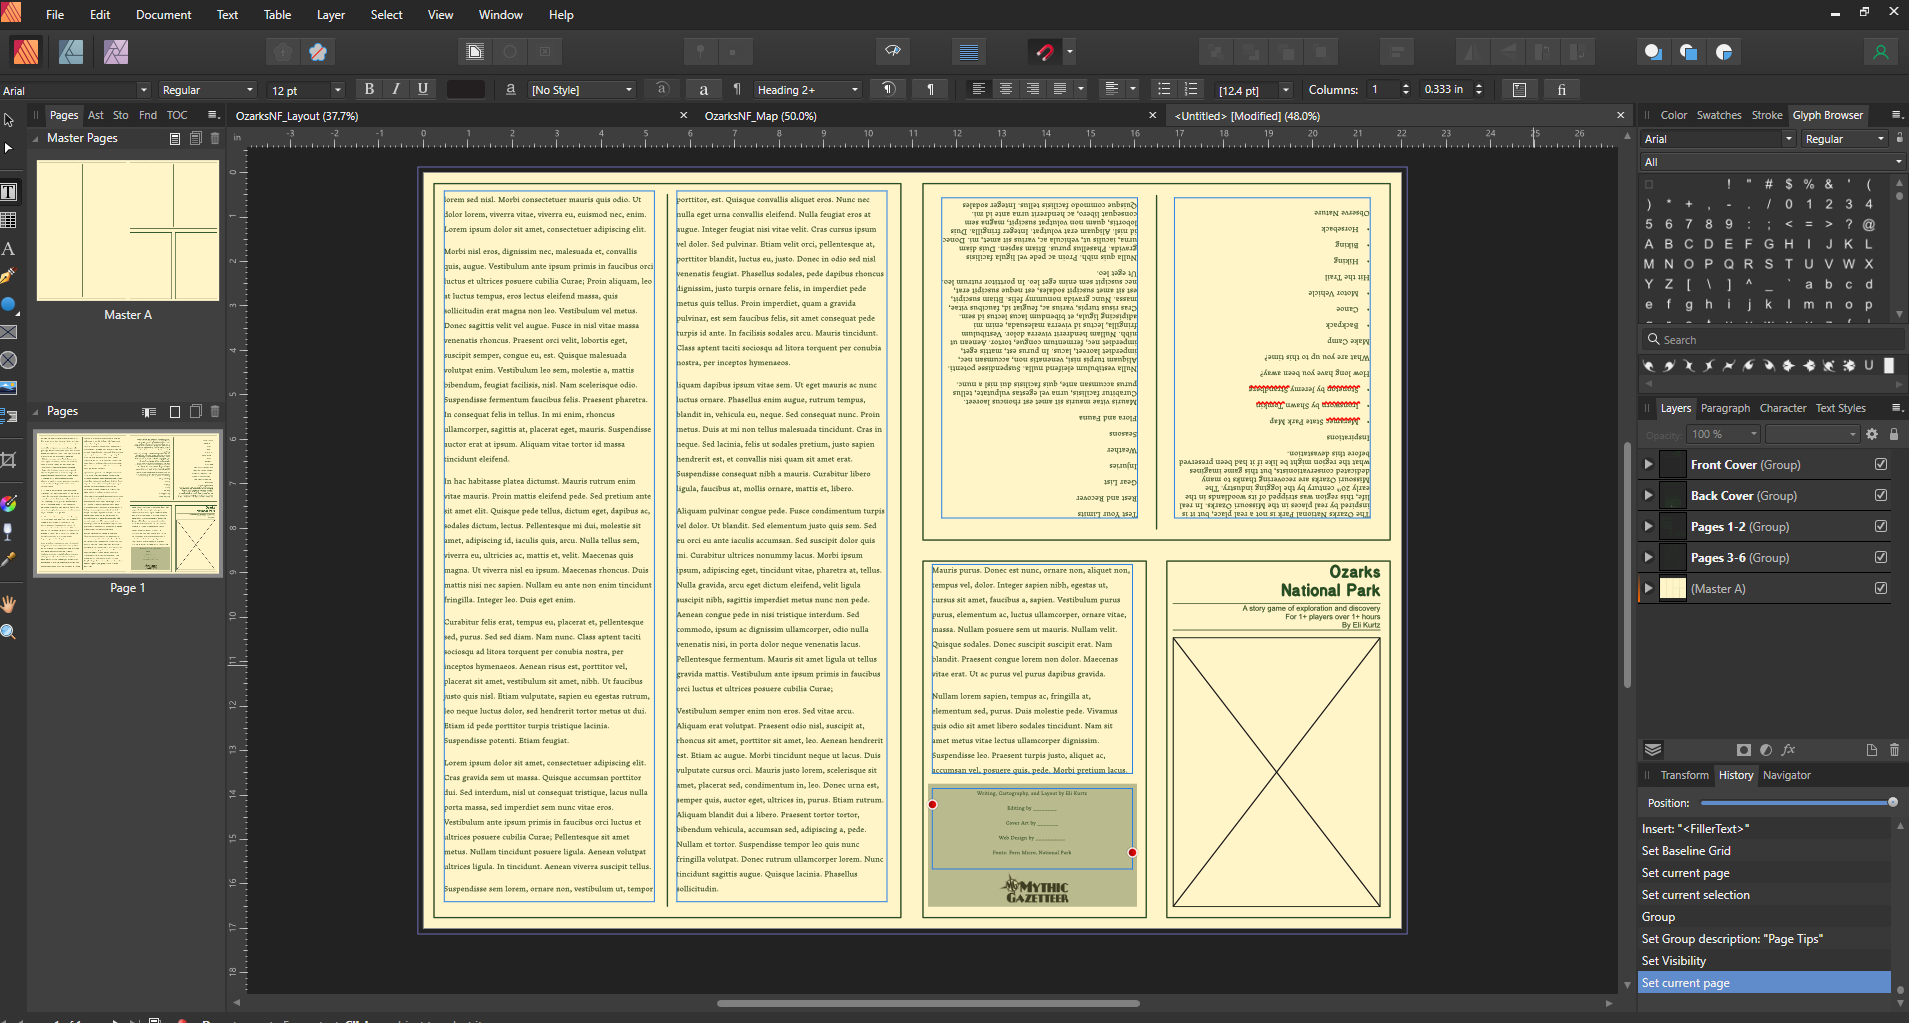Click the Set Baseline Grid history entry
This screenshot has width=1909, height=1023.
(x=1685, y=850)
